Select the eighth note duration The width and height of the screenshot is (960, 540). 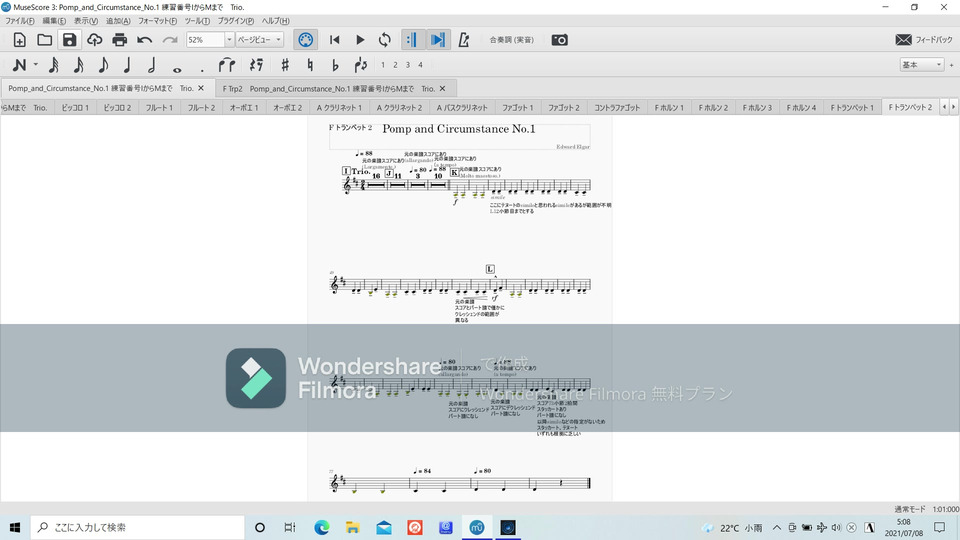pyautogui.click(x=103, y=65)
